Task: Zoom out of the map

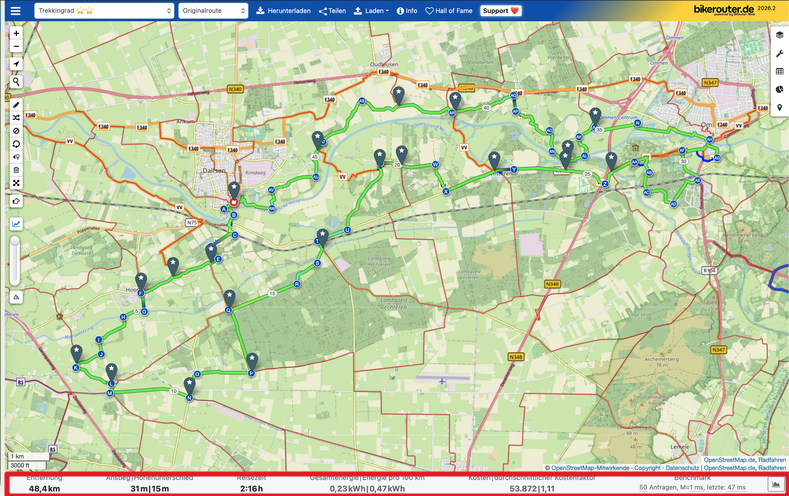Action: point(16,48)
